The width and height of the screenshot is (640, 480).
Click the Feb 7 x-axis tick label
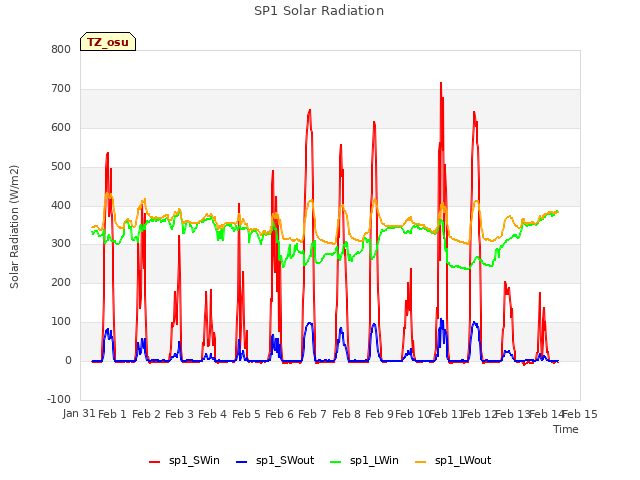312,414
